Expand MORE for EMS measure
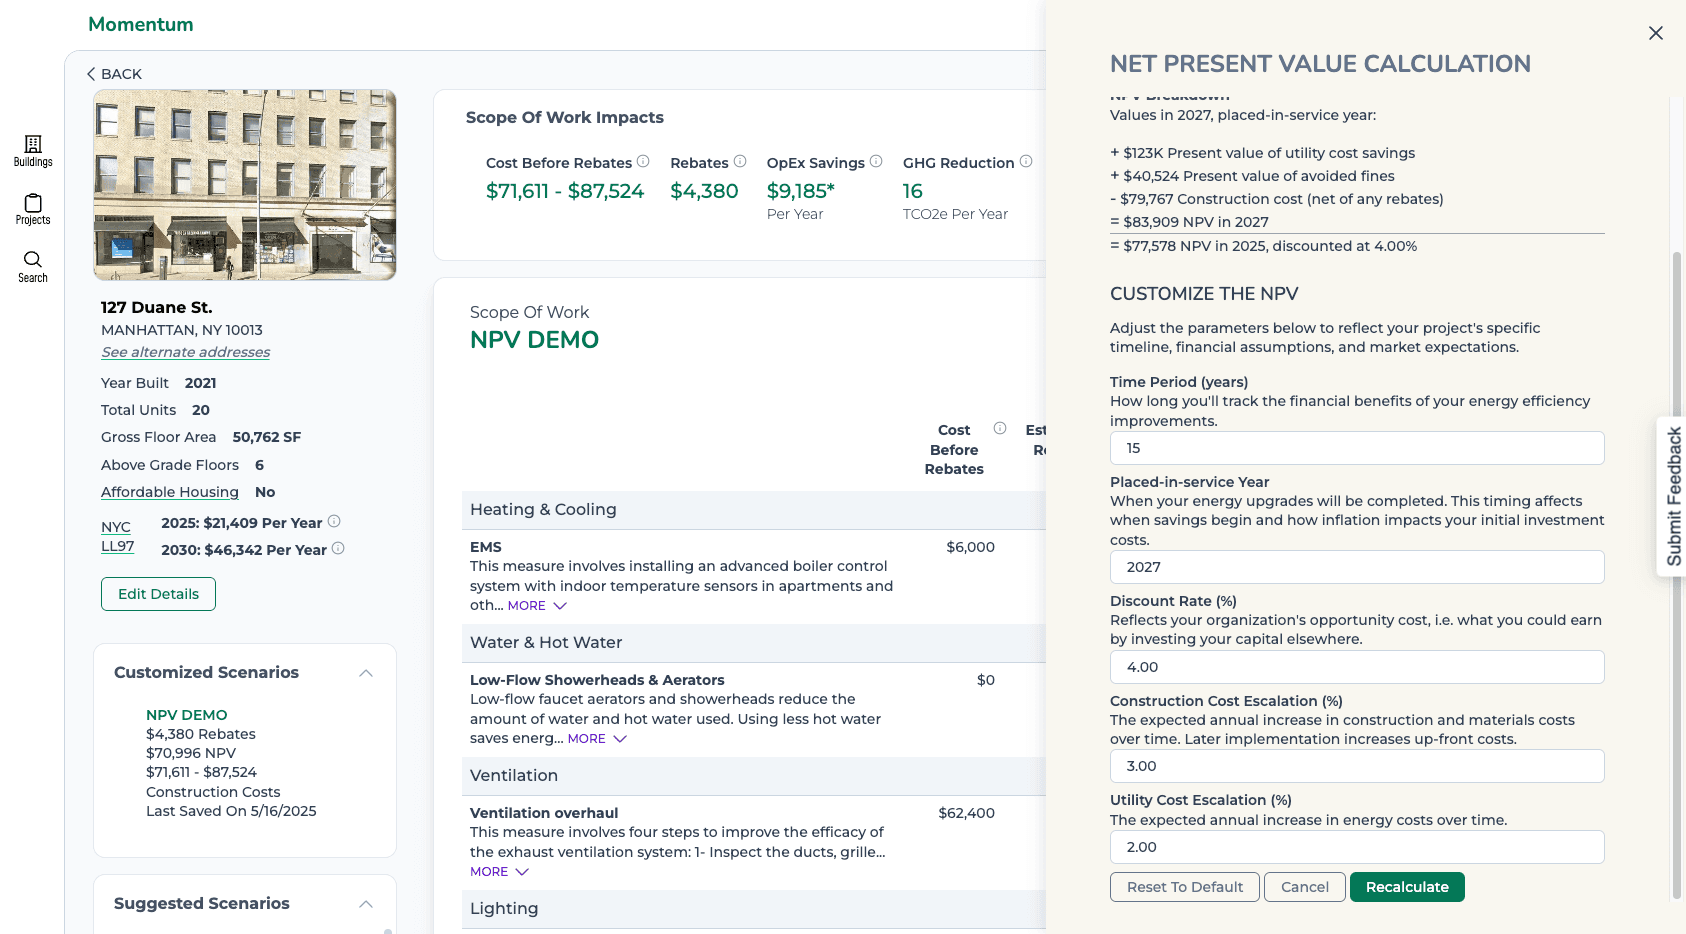 (x=537, y=606)
